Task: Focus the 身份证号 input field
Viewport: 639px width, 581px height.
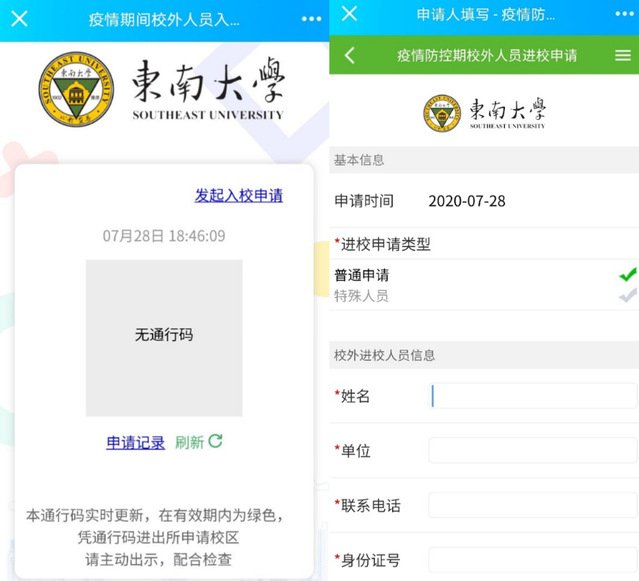Action: [x=533, y=560]
